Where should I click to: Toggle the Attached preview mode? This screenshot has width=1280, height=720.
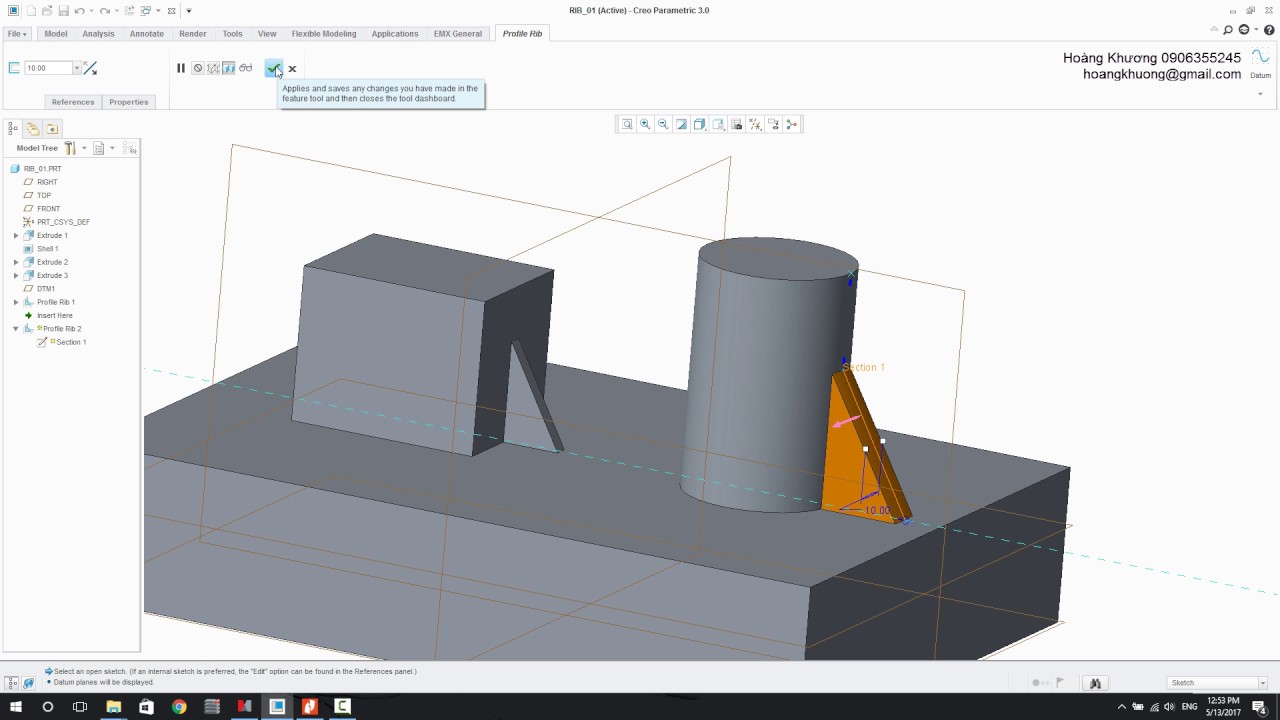click(x=229, y=68)
